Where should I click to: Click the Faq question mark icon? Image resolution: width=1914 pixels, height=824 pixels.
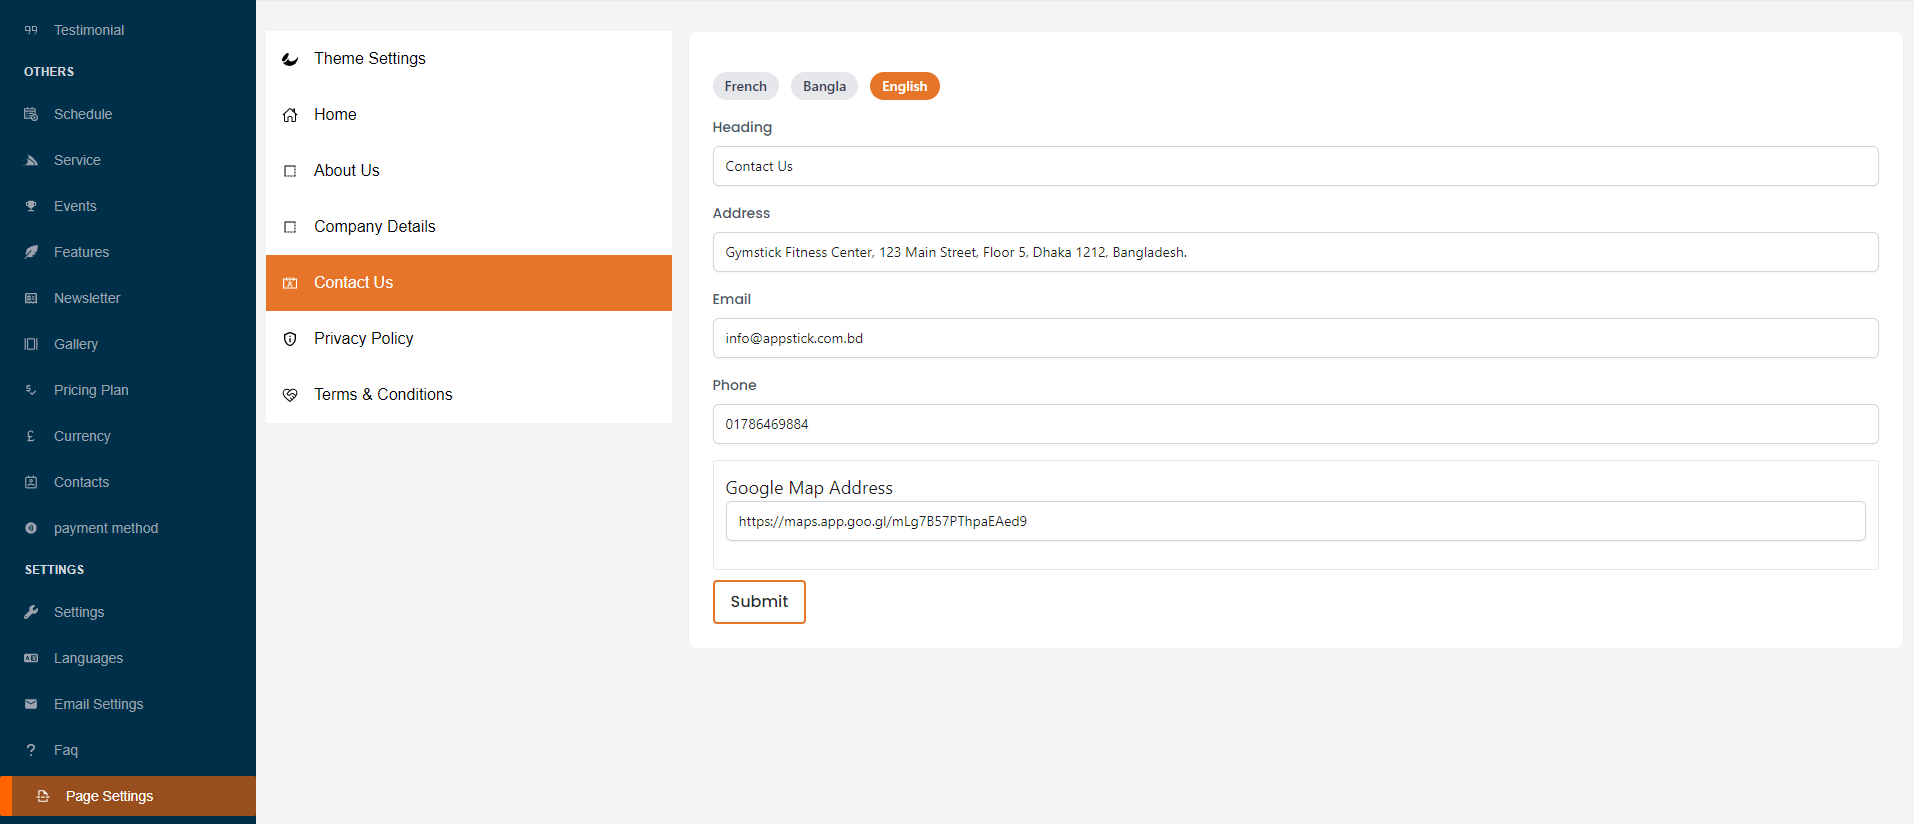pos(31,750)
